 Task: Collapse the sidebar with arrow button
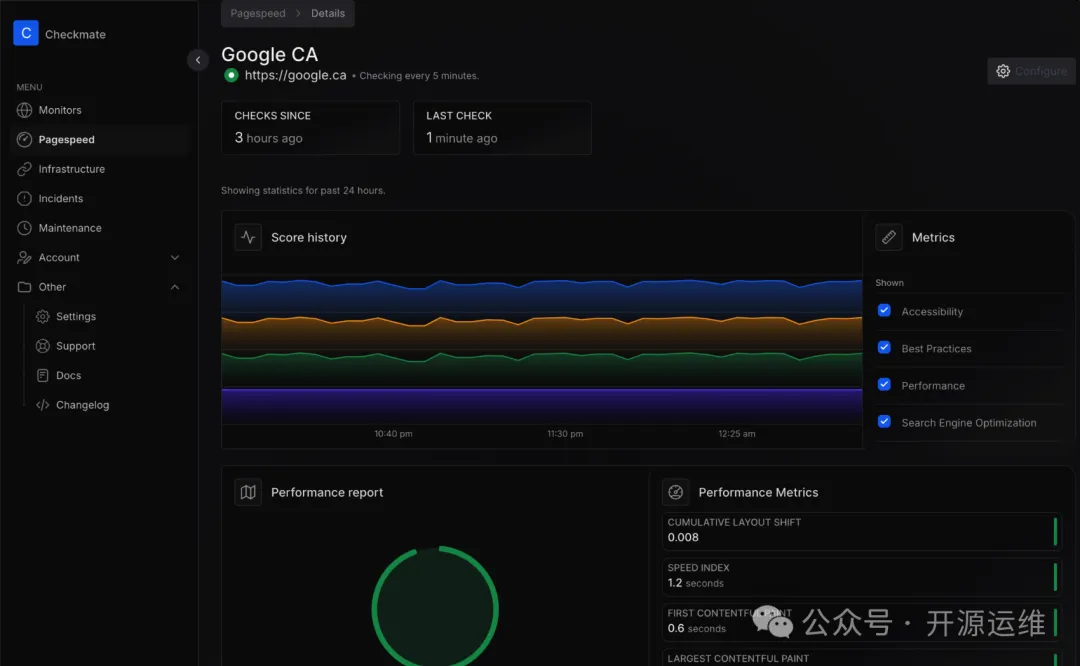click(x=198, y=60)
